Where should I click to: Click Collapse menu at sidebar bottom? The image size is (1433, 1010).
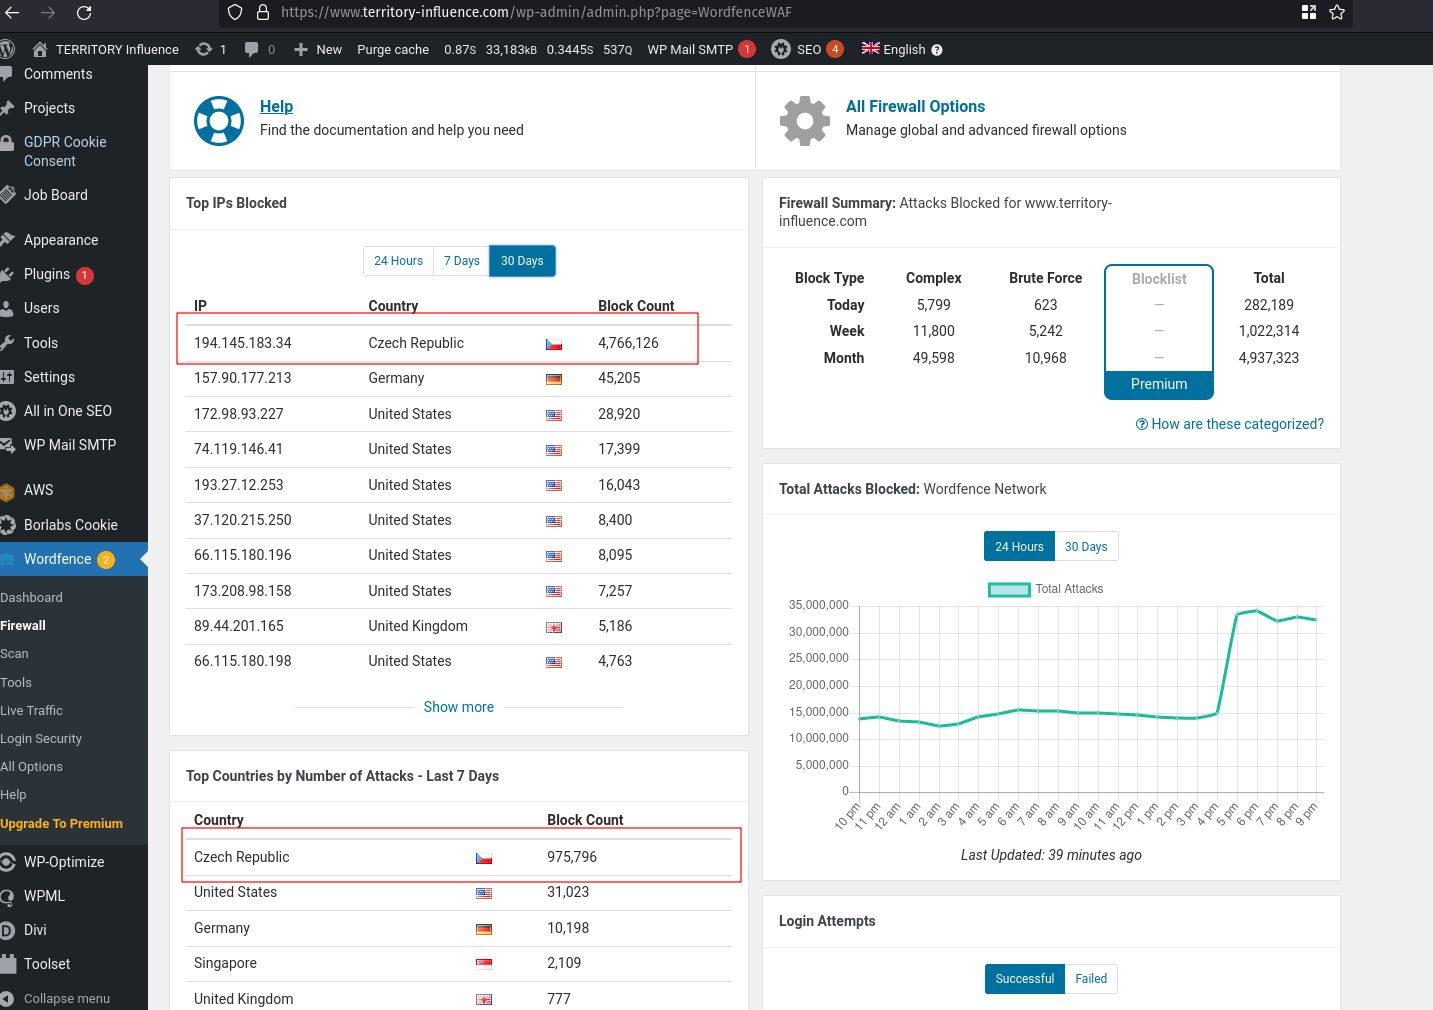(x=67, y=998)
